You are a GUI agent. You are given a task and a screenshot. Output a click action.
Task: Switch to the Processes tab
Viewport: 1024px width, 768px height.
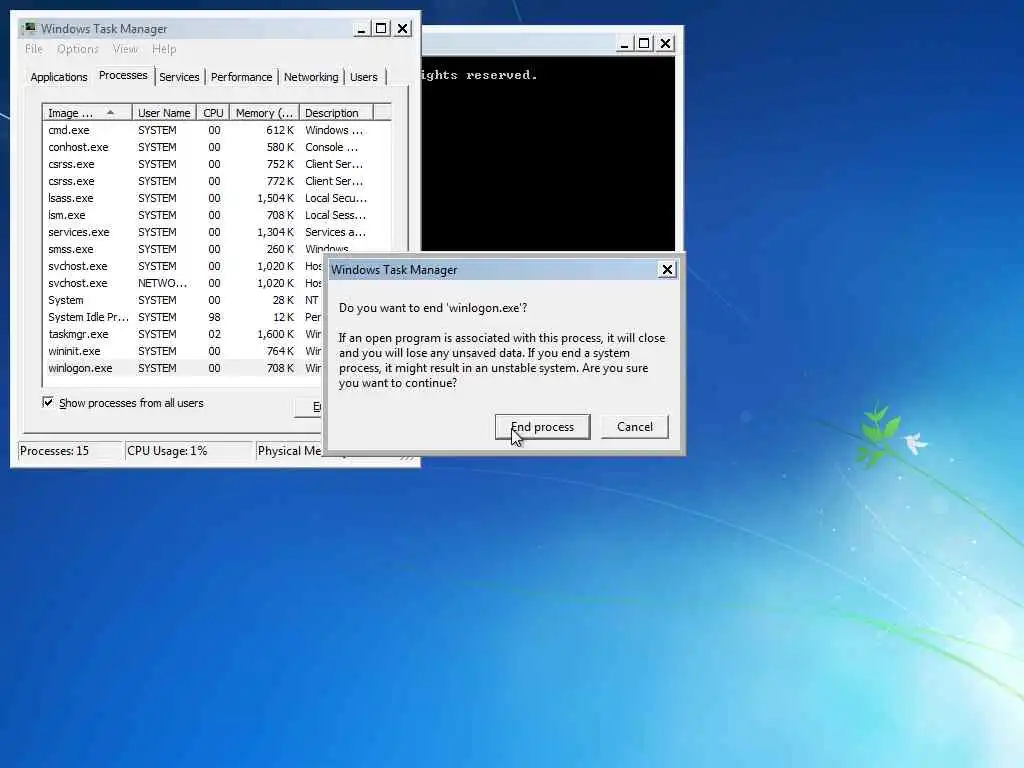pyautogui.click(x=123, y=75)
